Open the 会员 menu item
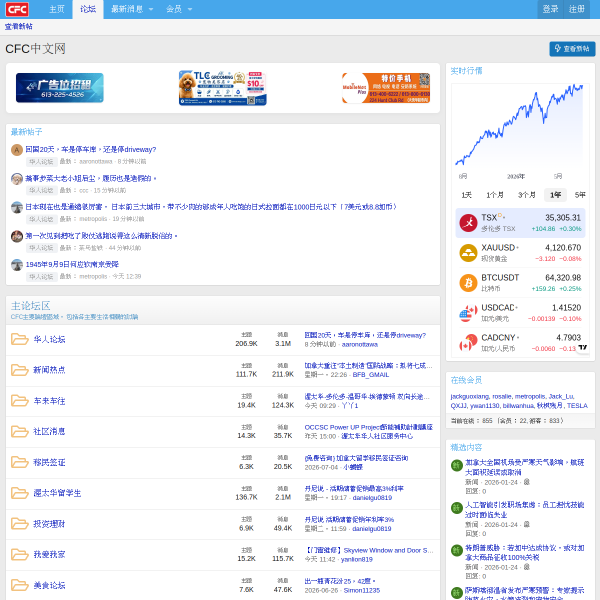The width and height of the screenshot is (600, 600). click(x=174, y=9)
